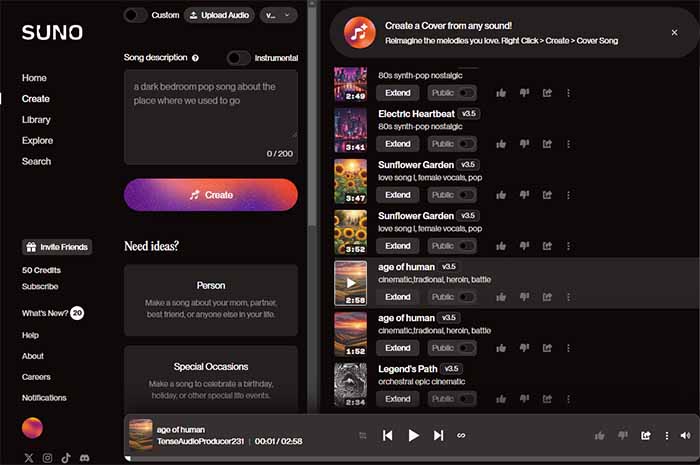This screenshot has height=465, width=700.
Task: Open the Subscribe link
Action: [x=40, y=286]
